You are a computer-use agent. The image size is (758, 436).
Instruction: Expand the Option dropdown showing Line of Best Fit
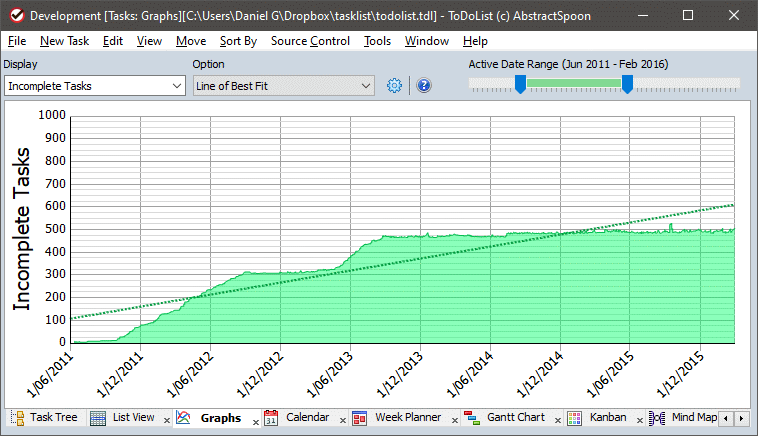click(283, 86)
